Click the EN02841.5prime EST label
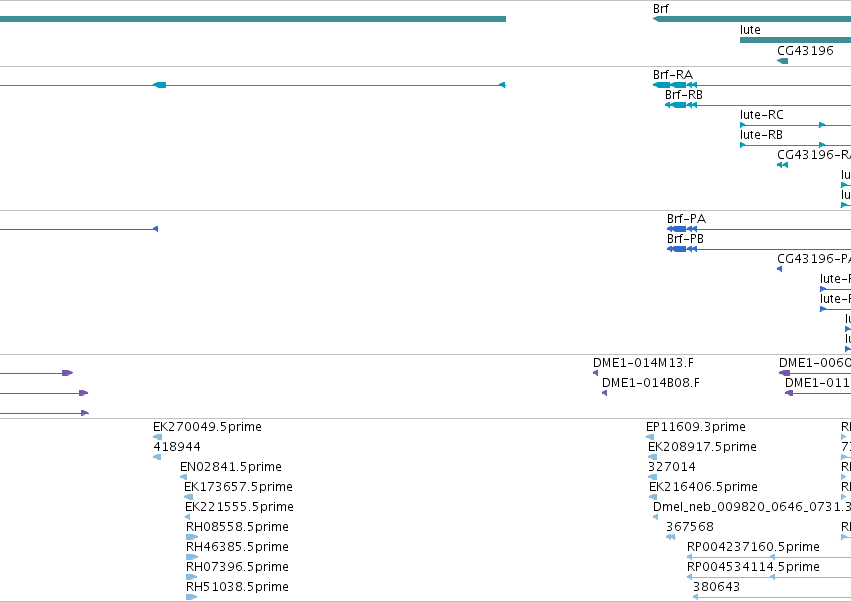 (231, 467)
